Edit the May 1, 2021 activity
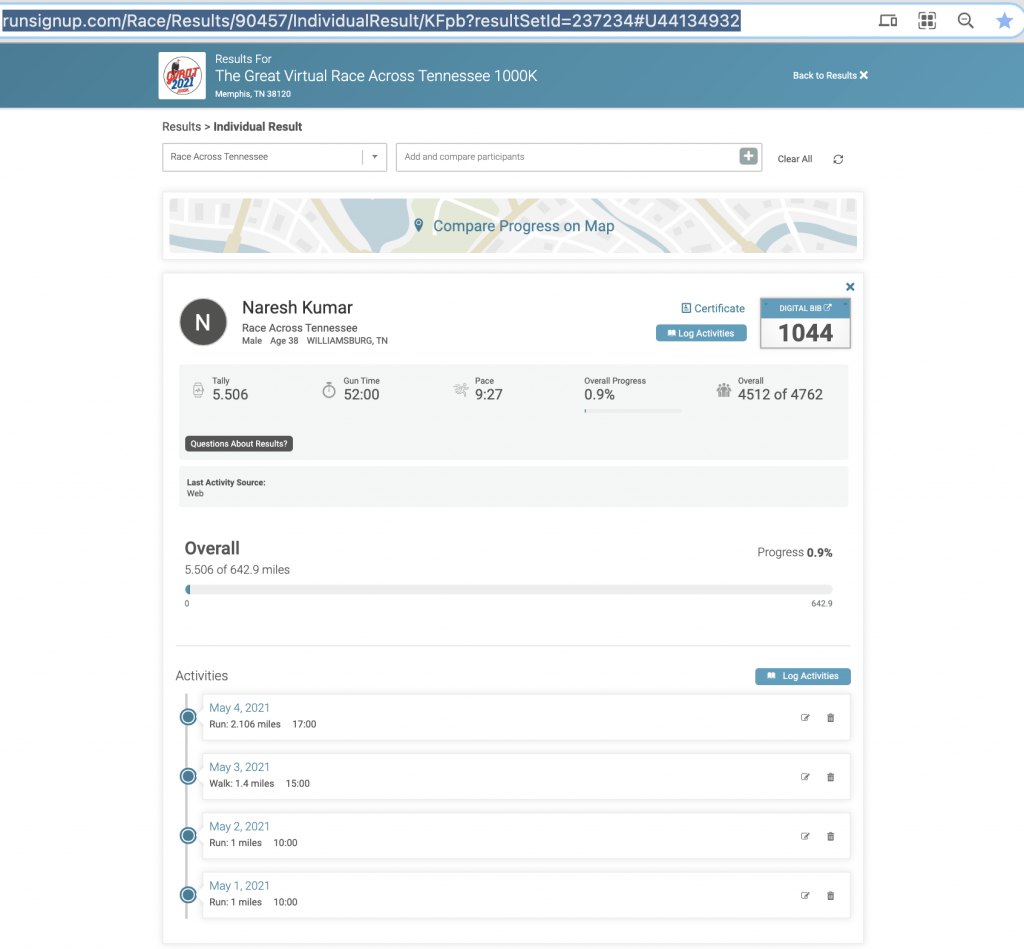 pyautogui.click(x=805, y=896)
